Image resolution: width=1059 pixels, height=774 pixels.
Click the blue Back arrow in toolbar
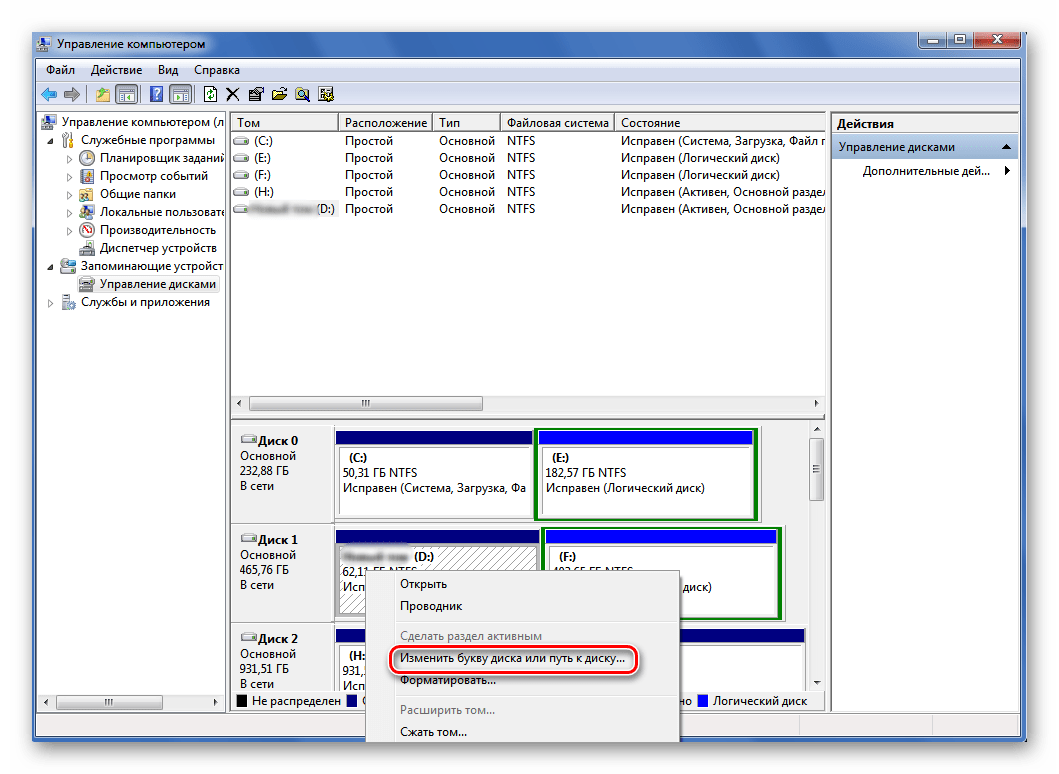(49, 94)
